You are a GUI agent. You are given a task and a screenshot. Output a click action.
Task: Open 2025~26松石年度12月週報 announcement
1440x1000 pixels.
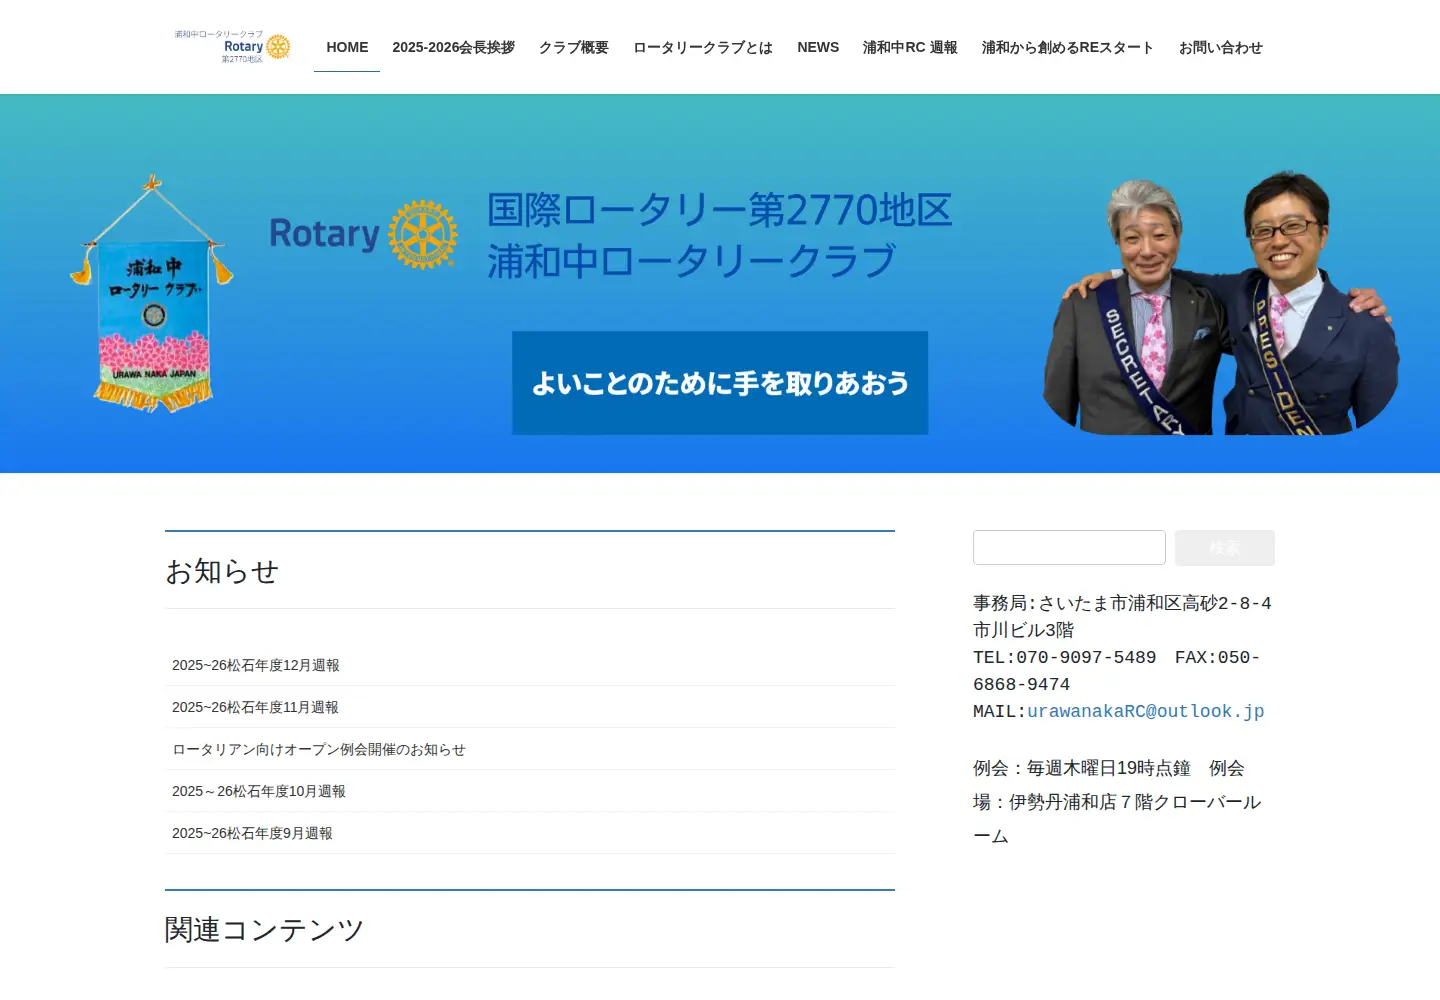(256, 665)
